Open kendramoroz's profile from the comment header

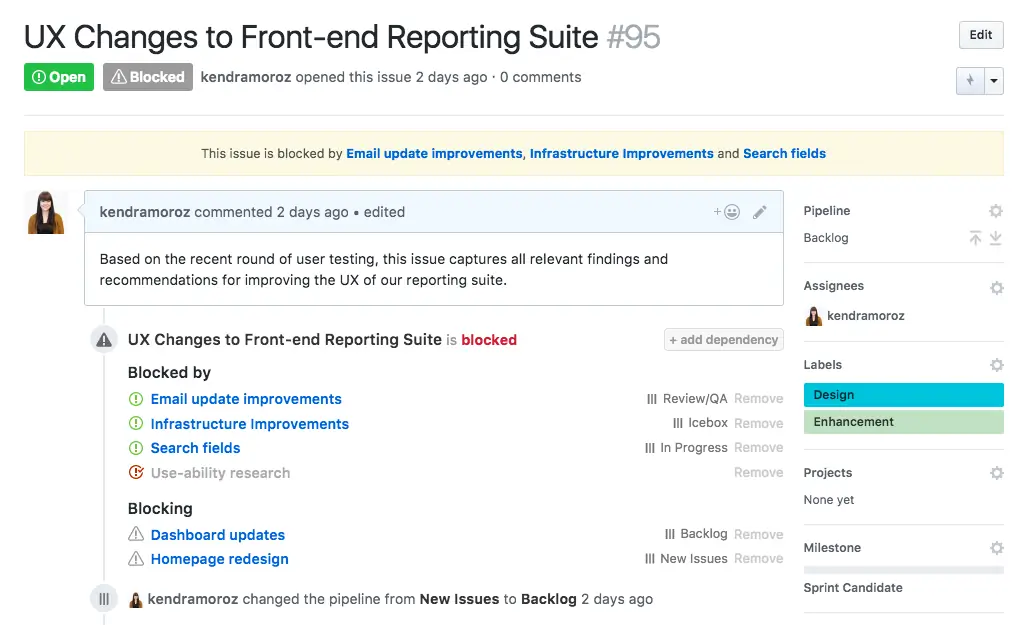click(145, 212)
